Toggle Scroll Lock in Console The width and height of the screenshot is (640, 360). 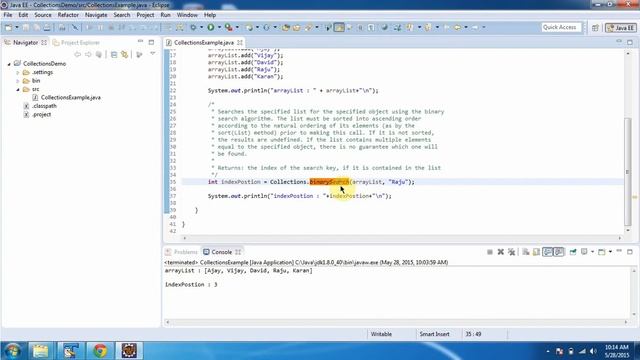pos(536,252)
